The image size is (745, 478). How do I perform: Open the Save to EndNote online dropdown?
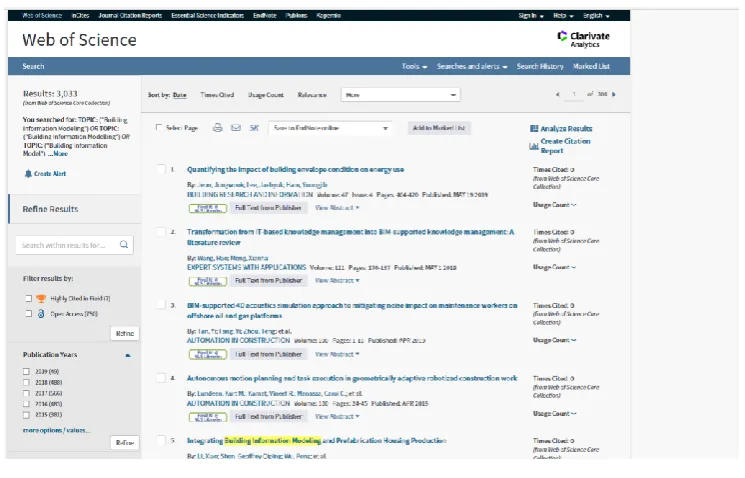pyautogui.click(x=330, y=128)
